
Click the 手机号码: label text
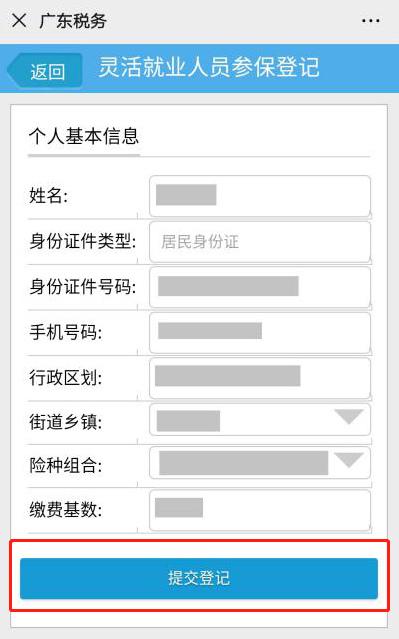[65, 332]
